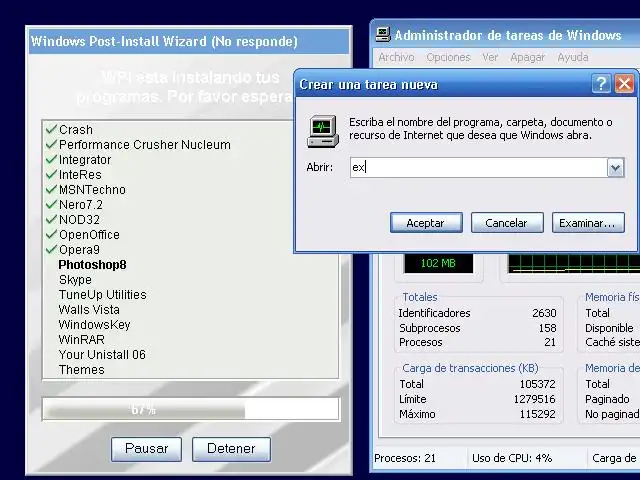Click the checkmark beside NOD32

(51, 220)
